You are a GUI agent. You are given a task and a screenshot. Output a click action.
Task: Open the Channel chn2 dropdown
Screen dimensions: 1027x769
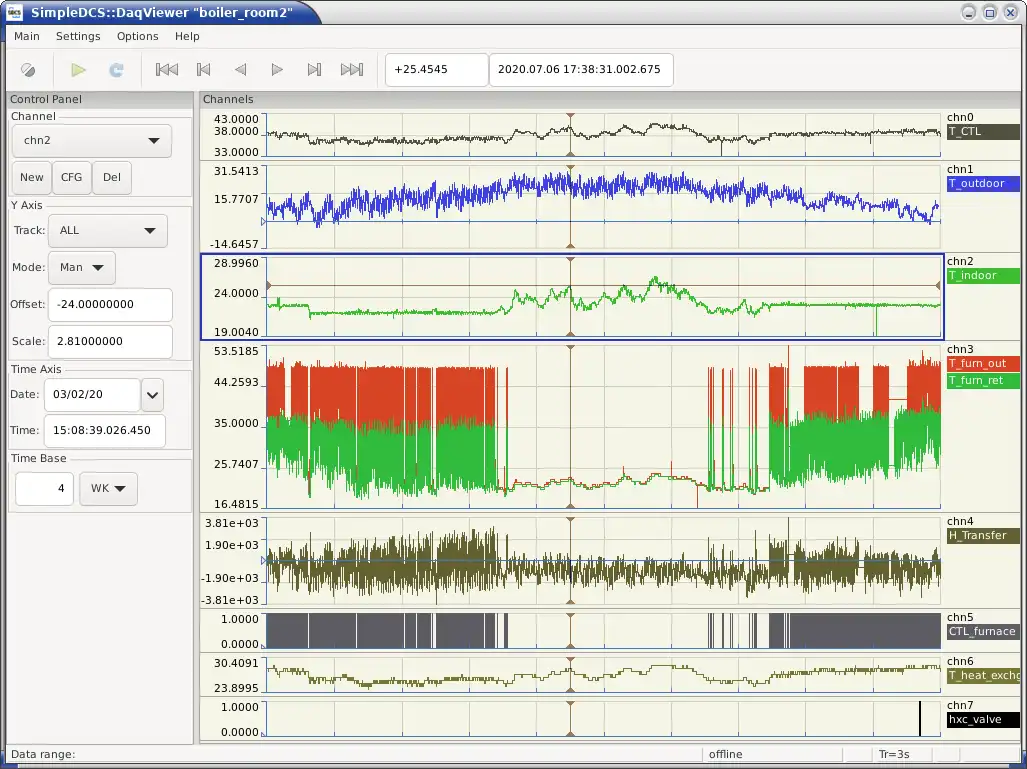click(92, 141)
